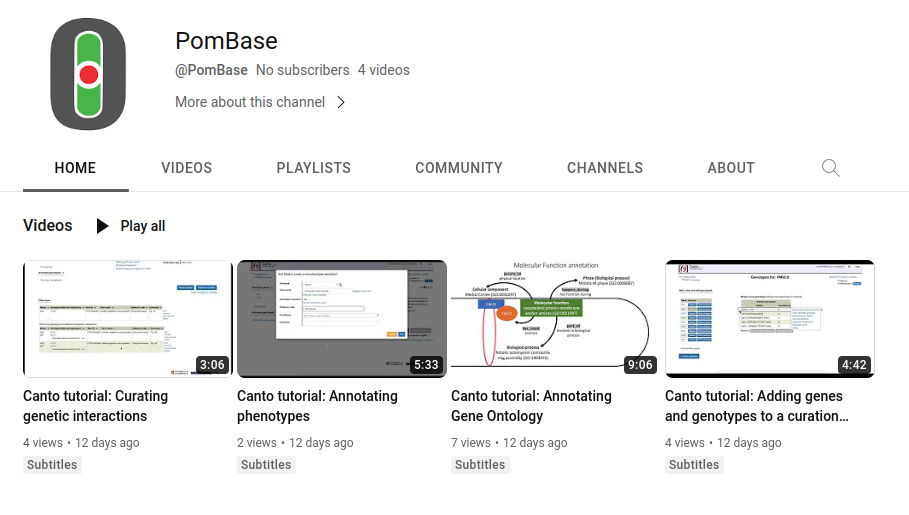Open Annotating phenotypes video thumbnail

click(342, 319)
